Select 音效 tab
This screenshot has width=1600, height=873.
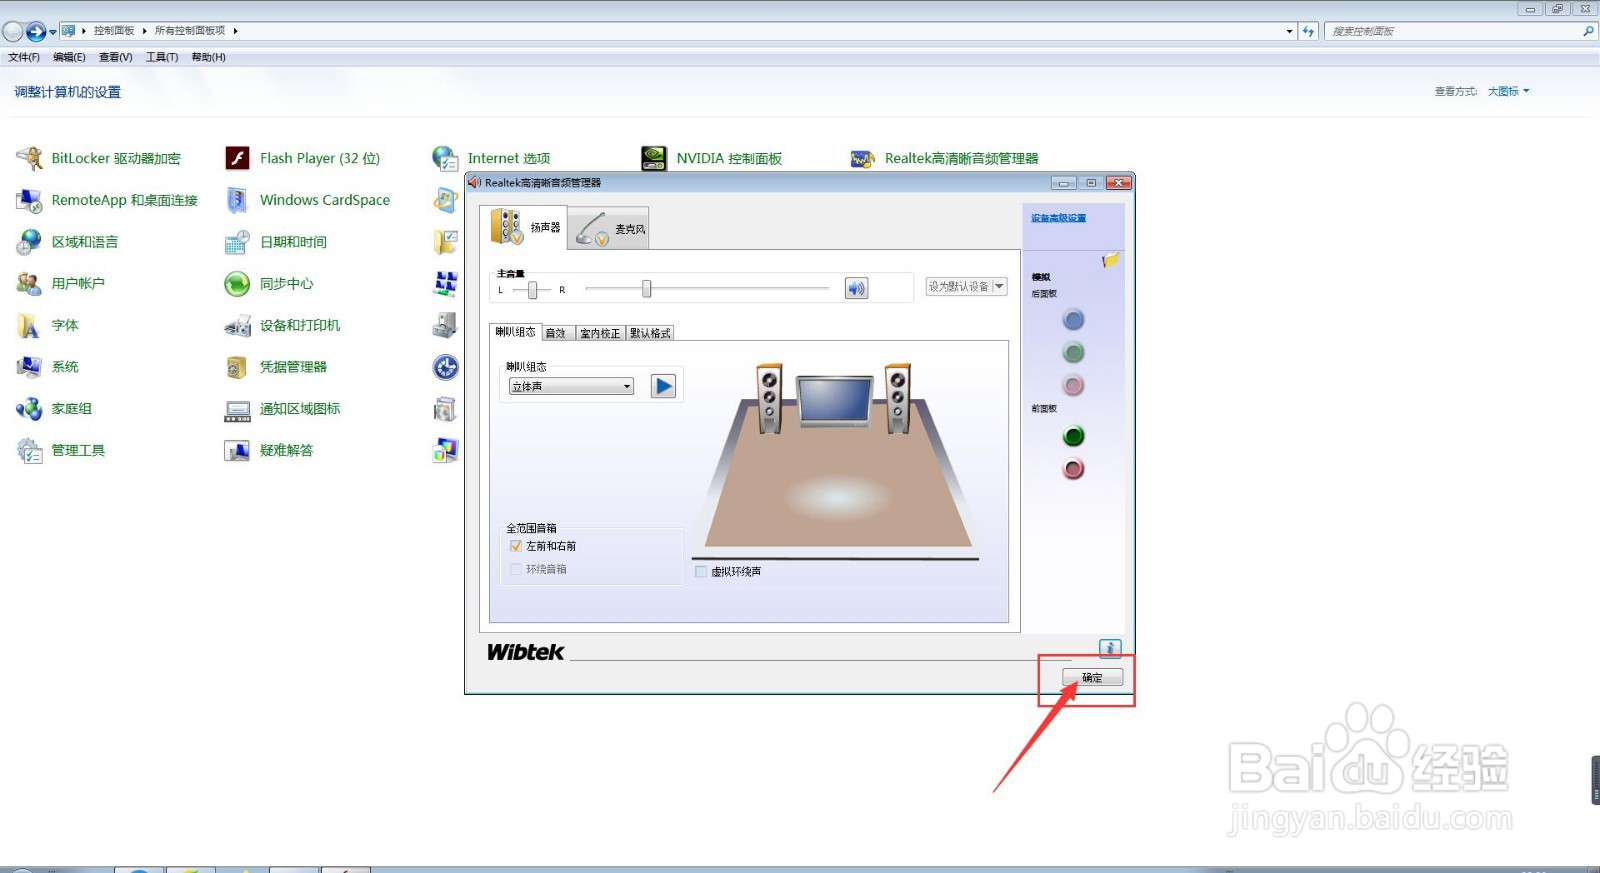coord(556,333)
